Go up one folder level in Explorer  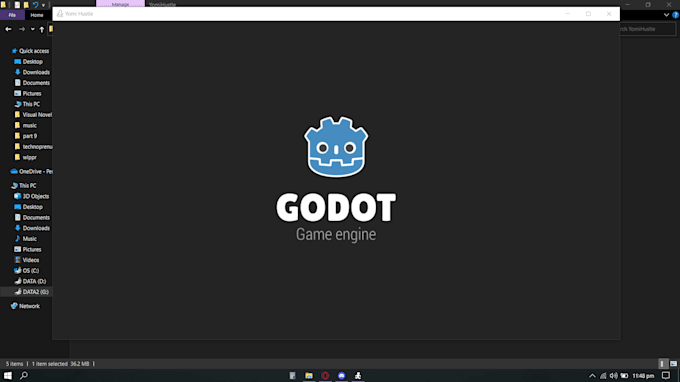coord(42,29)
